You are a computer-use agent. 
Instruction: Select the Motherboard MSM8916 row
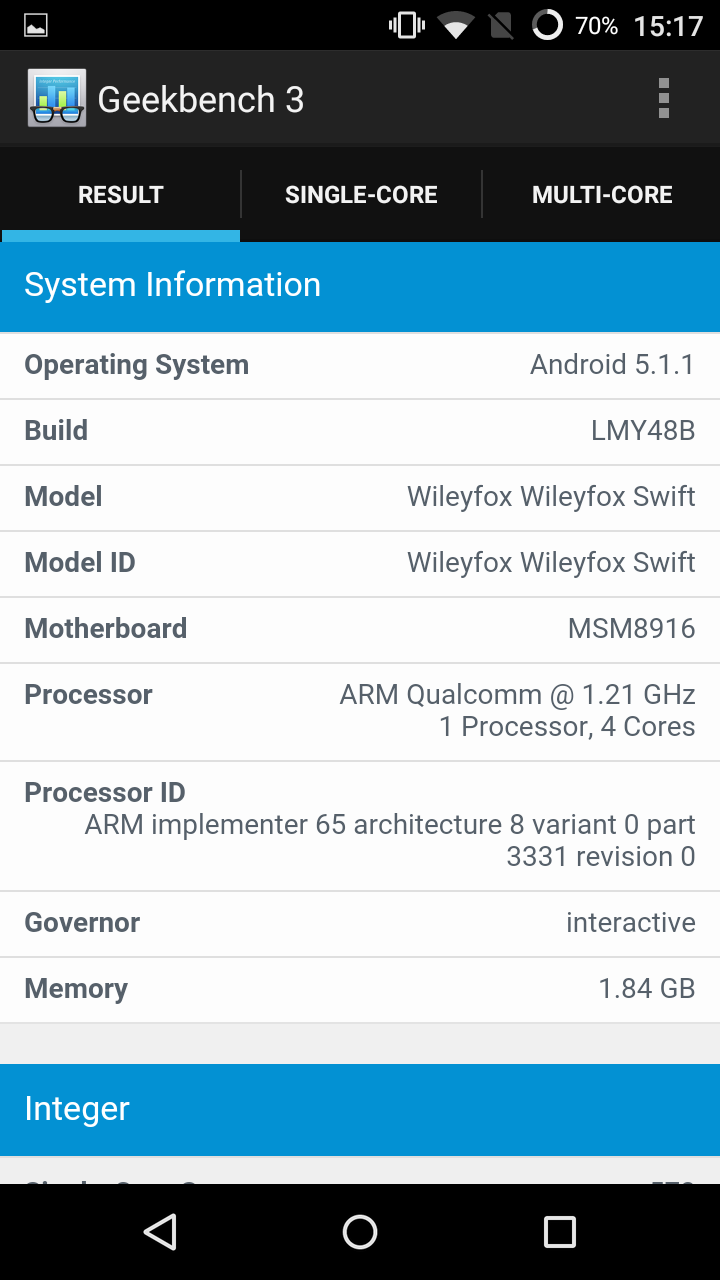point(360,630)
